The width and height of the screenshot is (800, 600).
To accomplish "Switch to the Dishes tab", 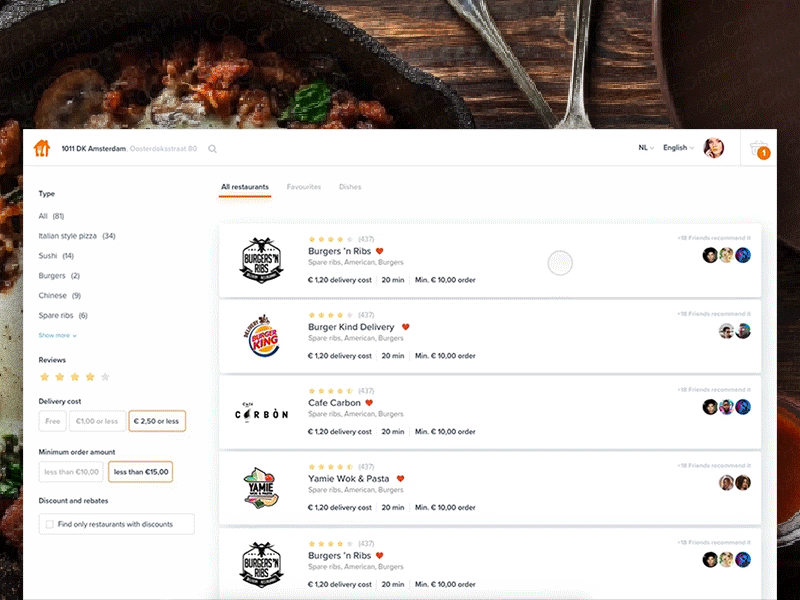I will [350, 187].
